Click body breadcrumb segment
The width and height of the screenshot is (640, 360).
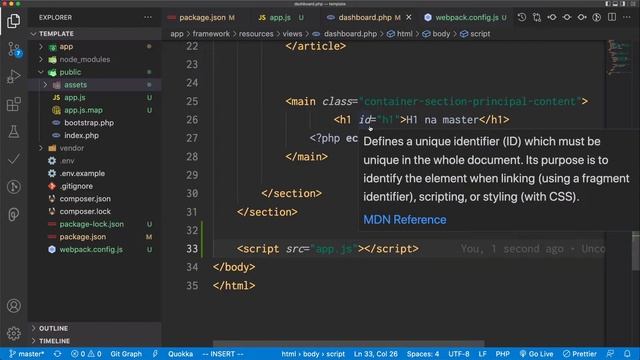point(436,34)
